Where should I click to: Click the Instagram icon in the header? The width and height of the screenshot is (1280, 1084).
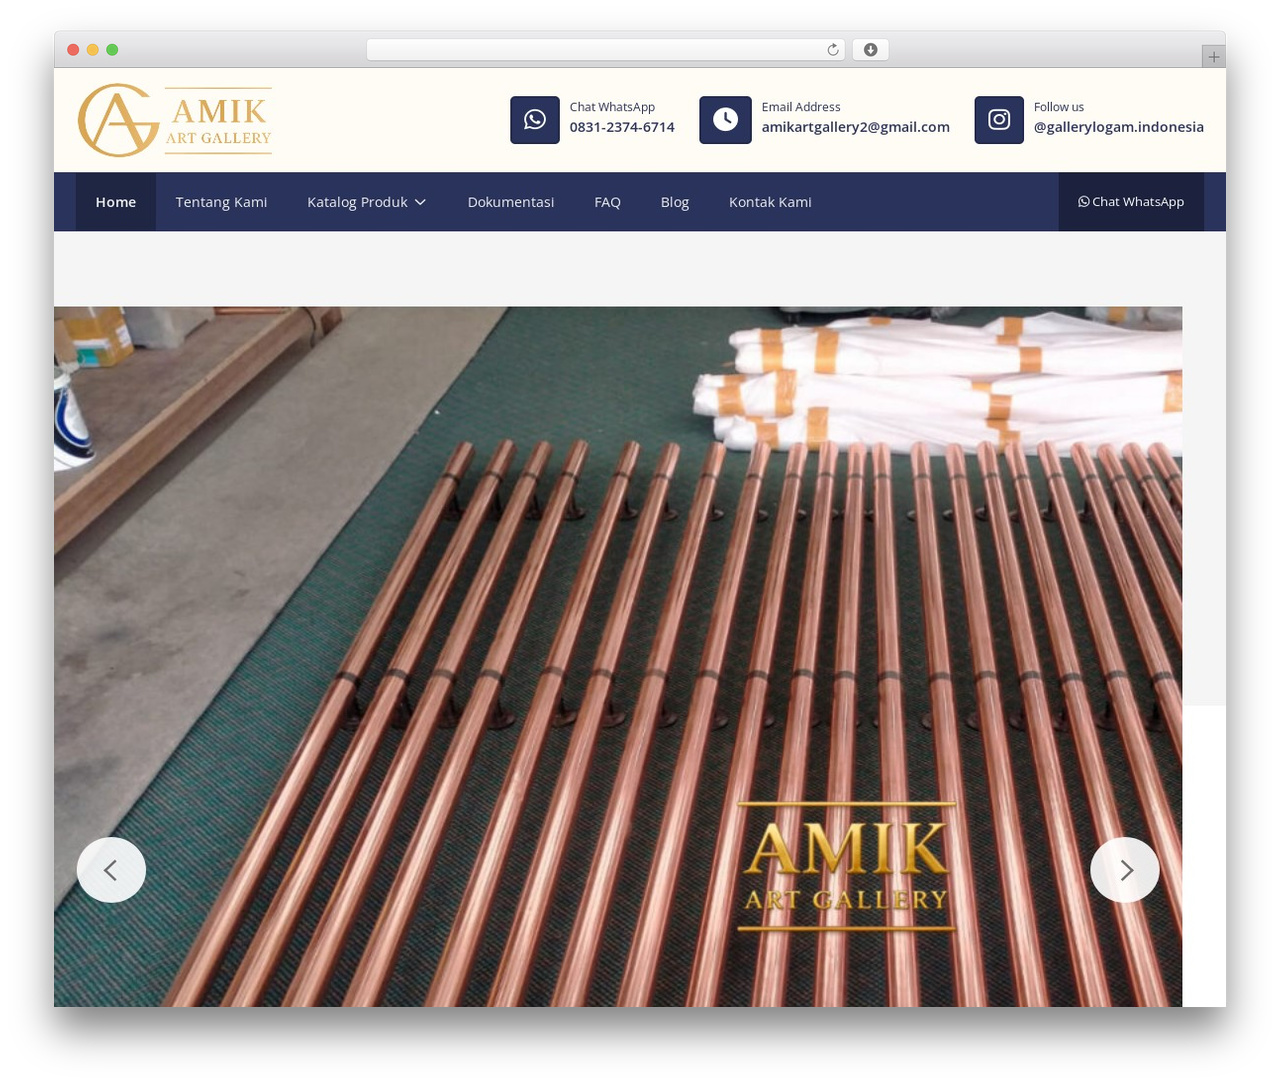point(999,120)
